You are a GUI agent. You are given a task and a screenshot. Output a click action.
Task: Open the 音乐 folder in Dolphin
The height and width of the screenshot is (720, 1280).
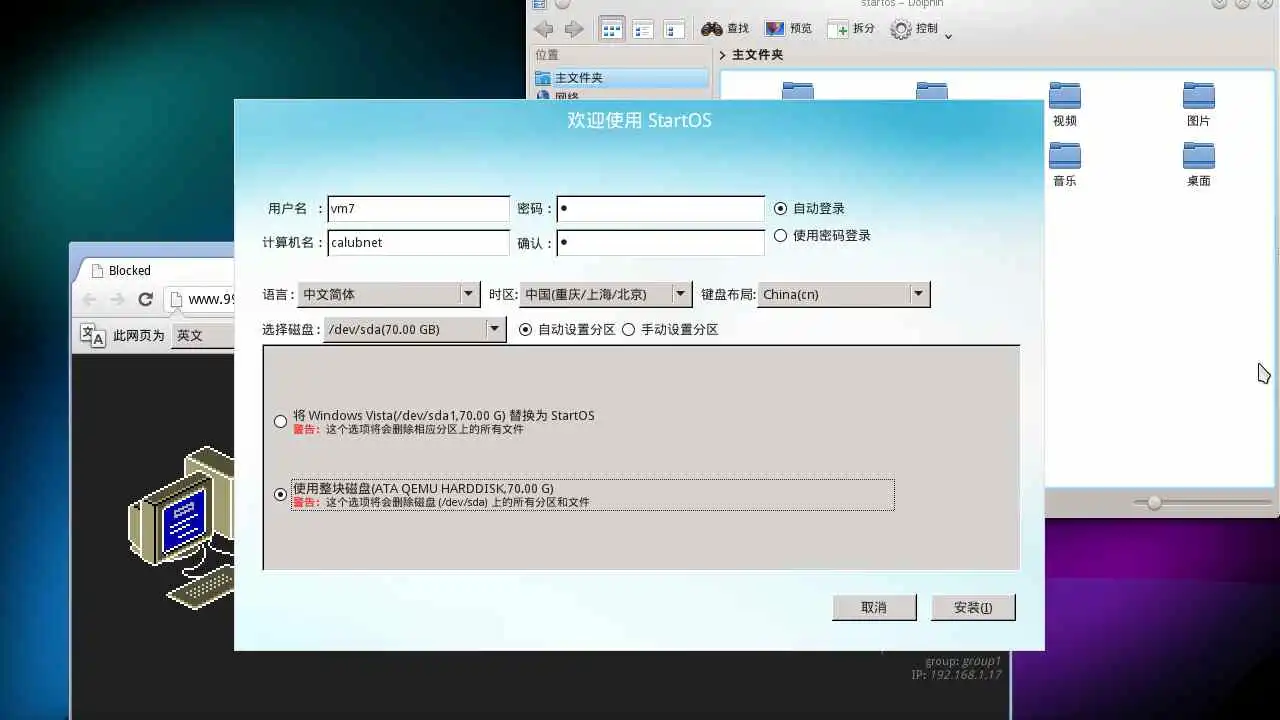pos(1065,165)
